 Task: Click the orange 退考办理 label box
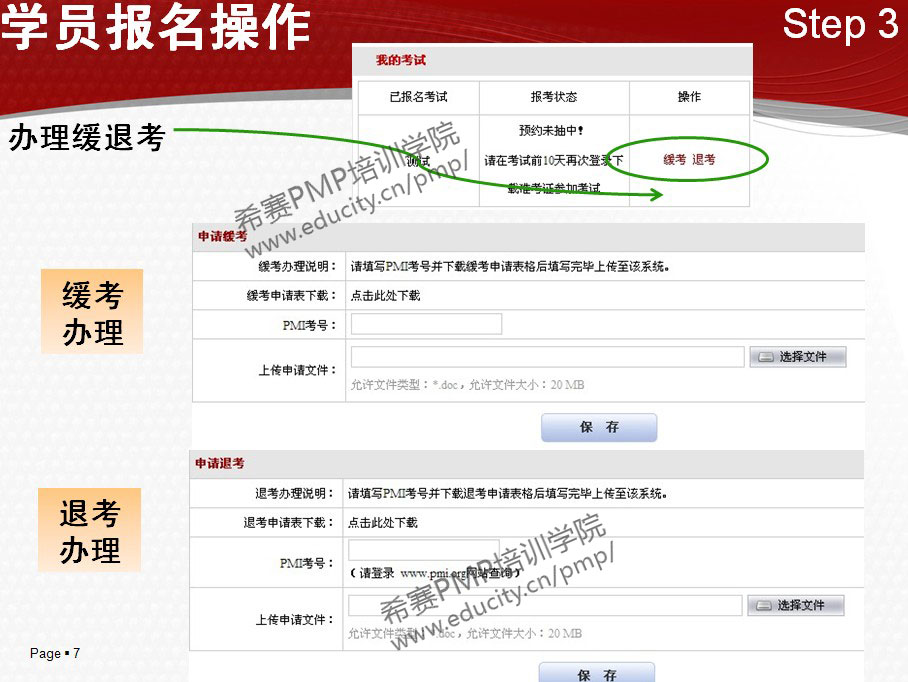tap(90, 530)
